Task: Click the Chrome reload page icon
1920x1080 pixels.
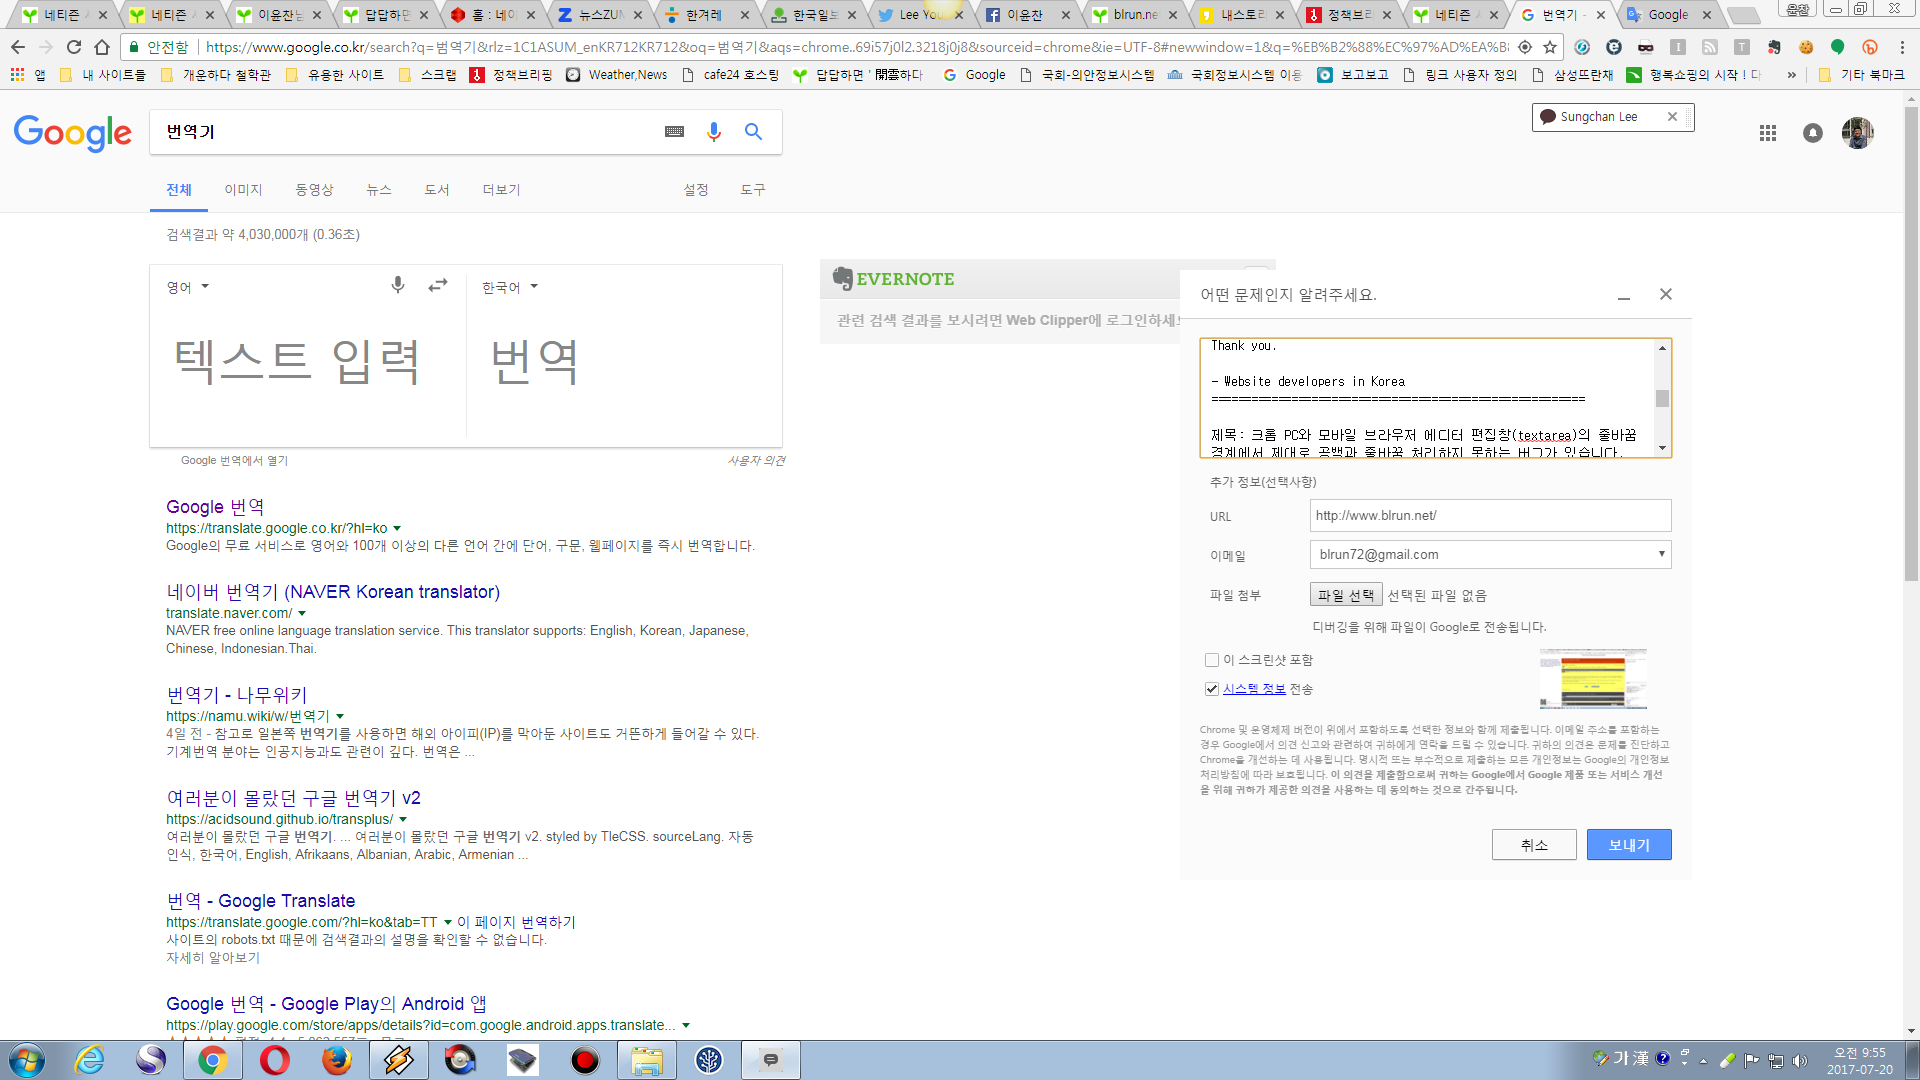Action: click(x=74, y=47)
